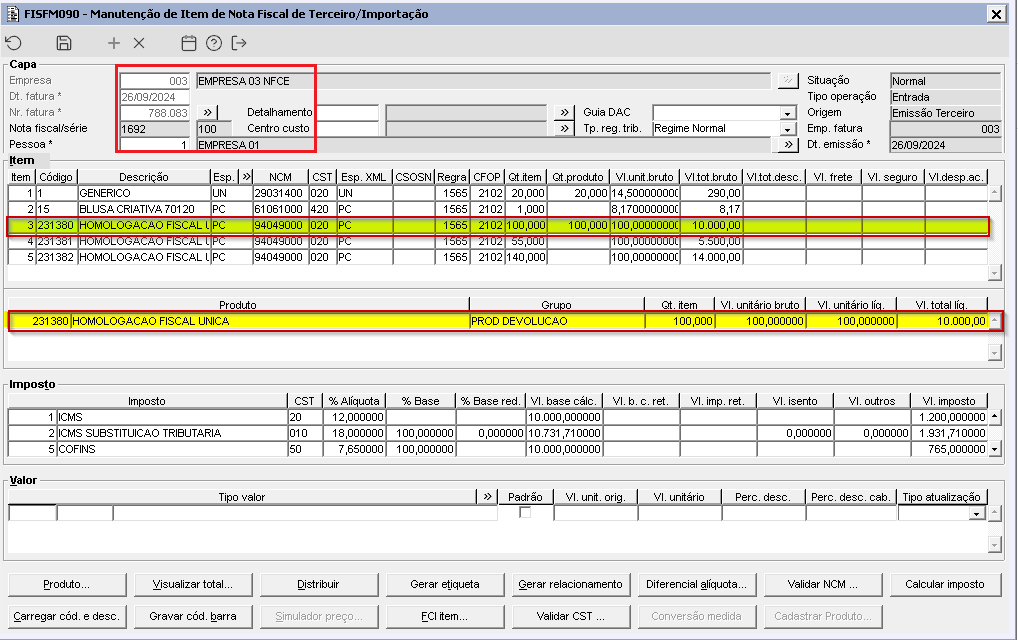Toggle the Padrão checkbox in Valor grid
1018x640 pixels.
coord(525,513)
